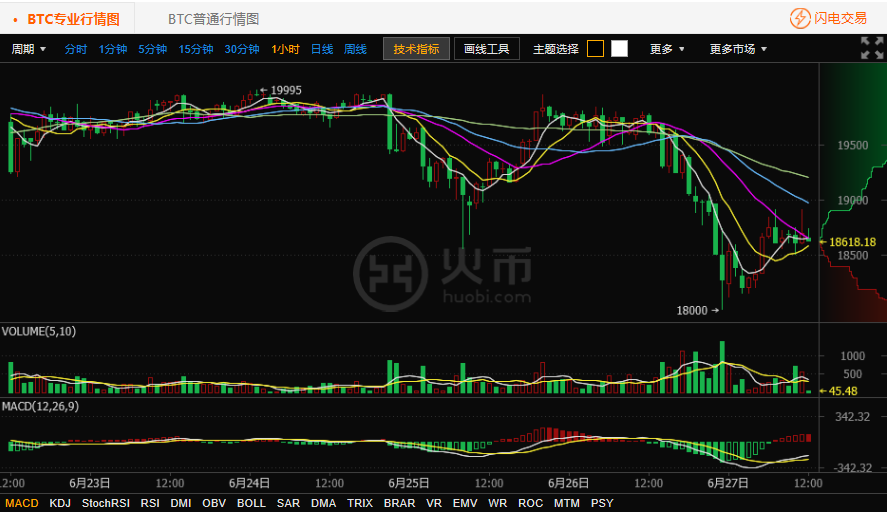Choose the 周线 weekly interval
Viewport: 888px width, 512px height.
tap(355, 49)
